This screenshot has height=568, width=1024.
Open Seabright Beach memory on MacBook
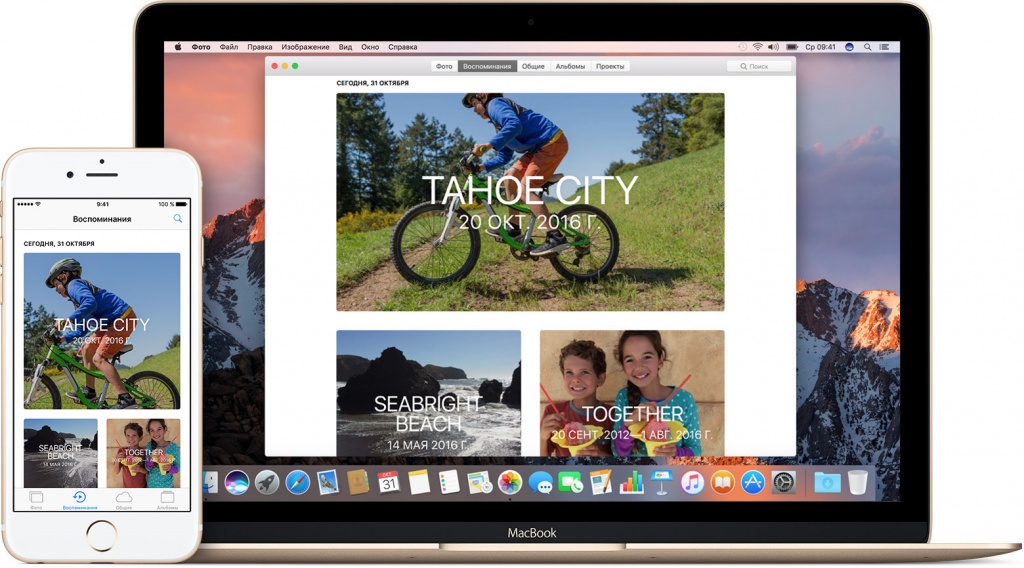(428, 393)
